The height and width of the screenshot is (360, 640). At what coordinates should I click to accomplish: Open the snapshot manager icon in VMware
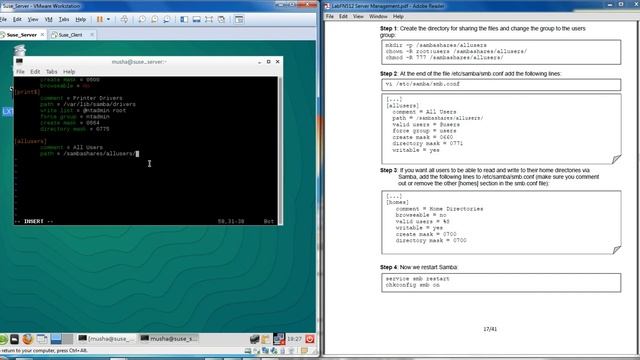coord(167,19)
